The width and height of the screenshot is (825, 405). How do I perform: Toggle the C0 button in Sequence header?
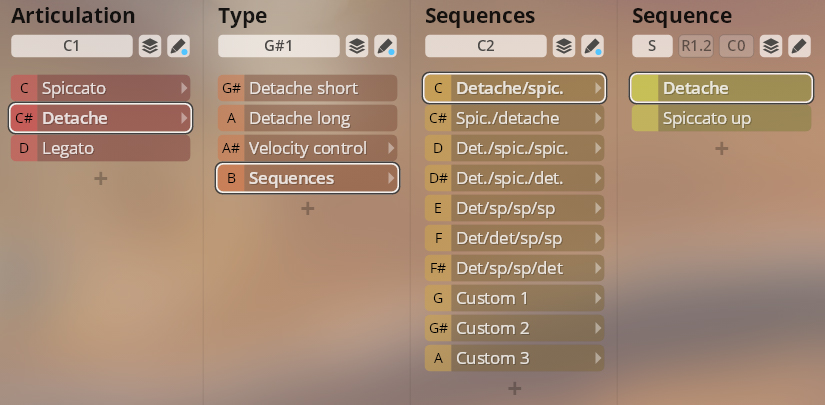coord(736,46)
